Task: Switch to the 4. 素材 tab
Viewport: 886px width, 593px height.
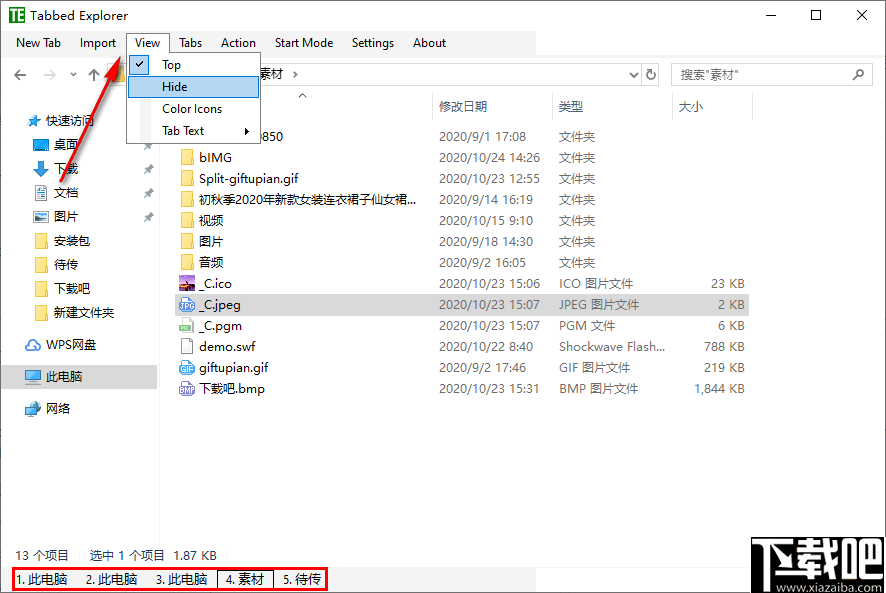Action: pos(245,578)
